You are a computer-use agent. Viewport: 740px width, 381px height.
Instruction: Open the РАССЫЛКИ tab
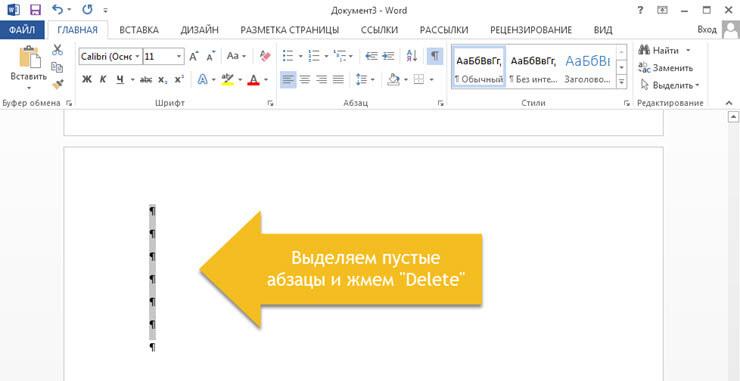coord(444,30)
